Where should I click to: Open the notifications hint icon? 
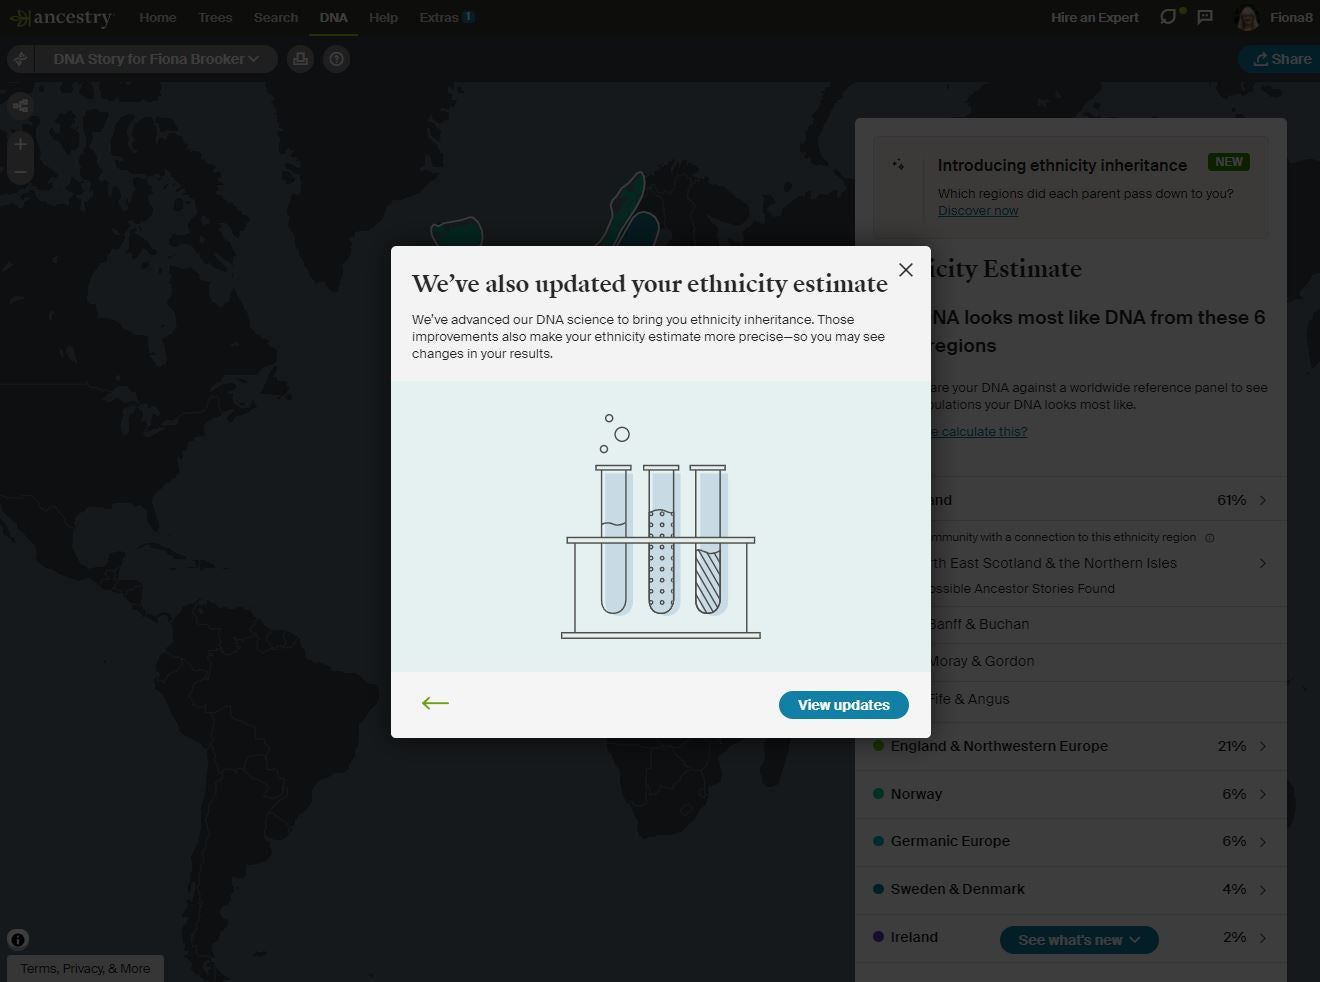(1170, 17)
